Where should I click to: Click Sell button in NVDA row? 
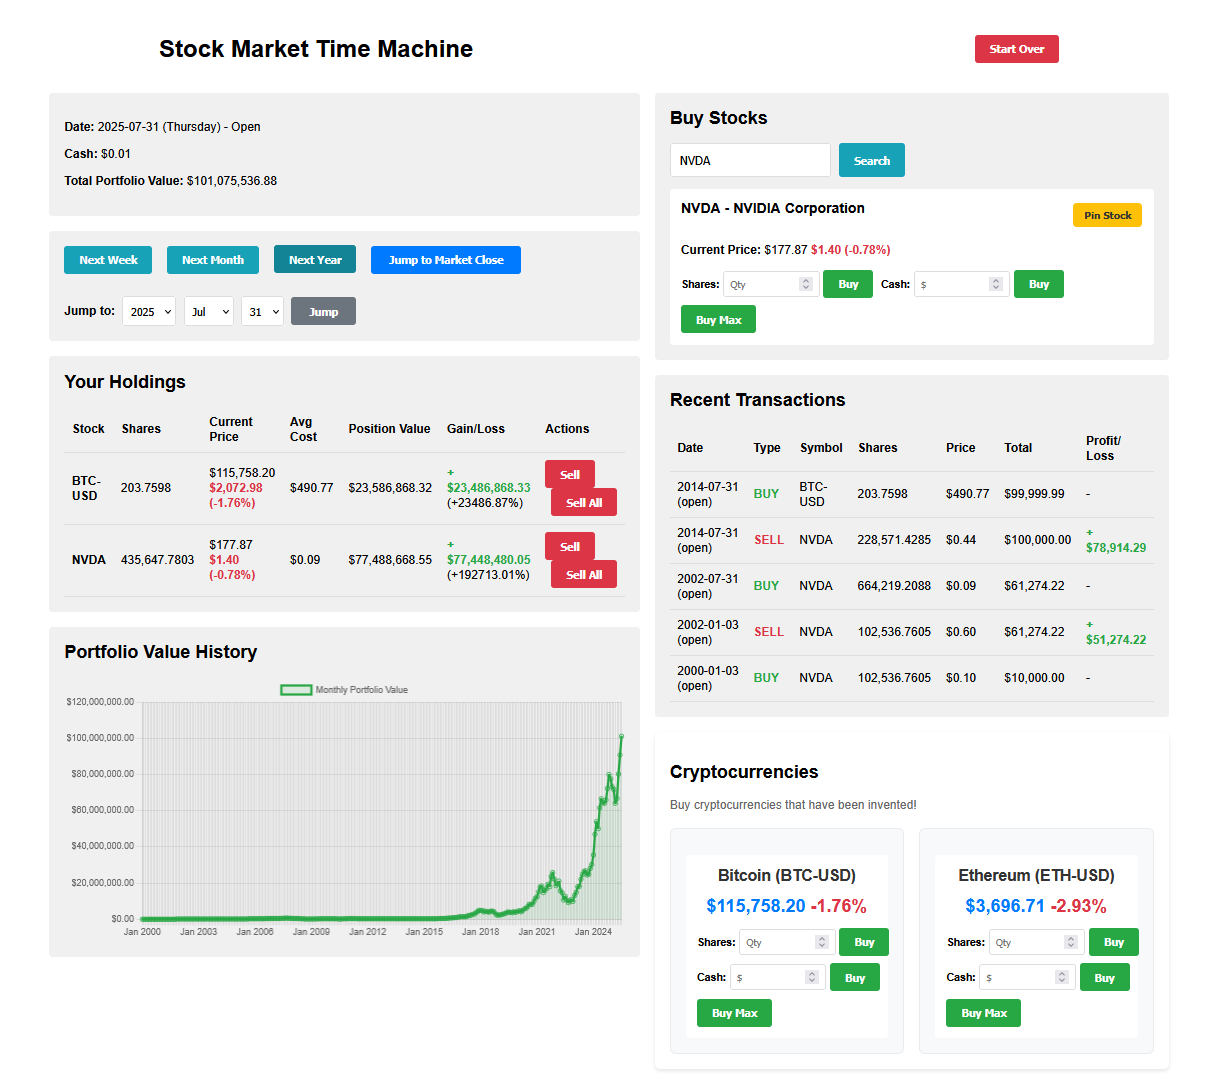click(x=569, y=546)
